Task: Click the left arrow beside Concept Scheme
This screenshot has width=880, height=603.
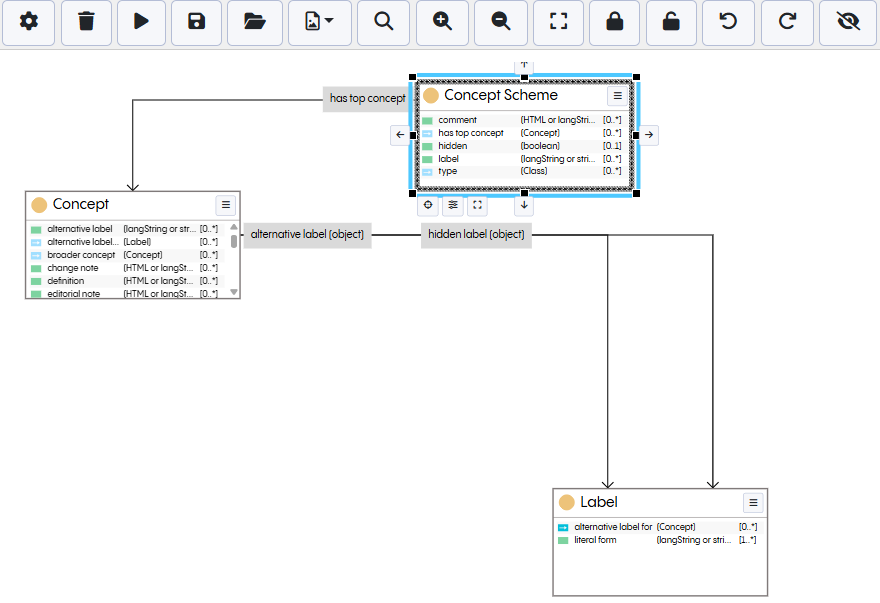Action: pyautogui.click(x=400, y=135)
